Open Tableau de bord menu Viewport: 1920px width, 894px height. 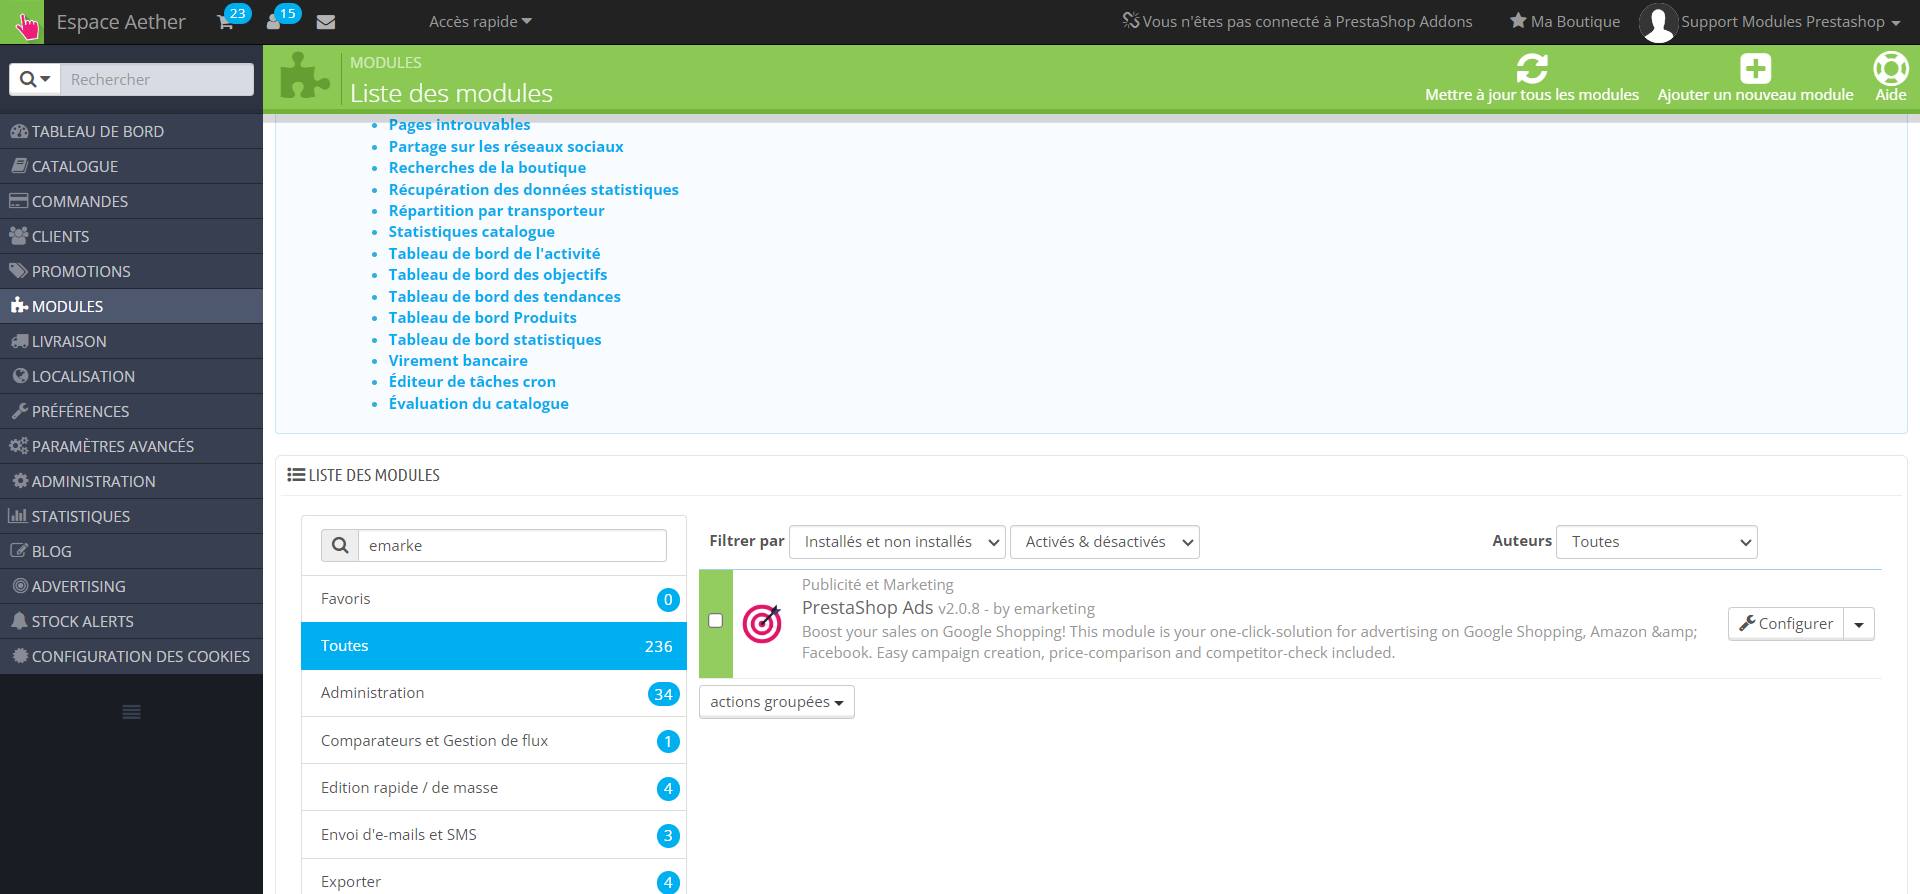coord(131,131)
